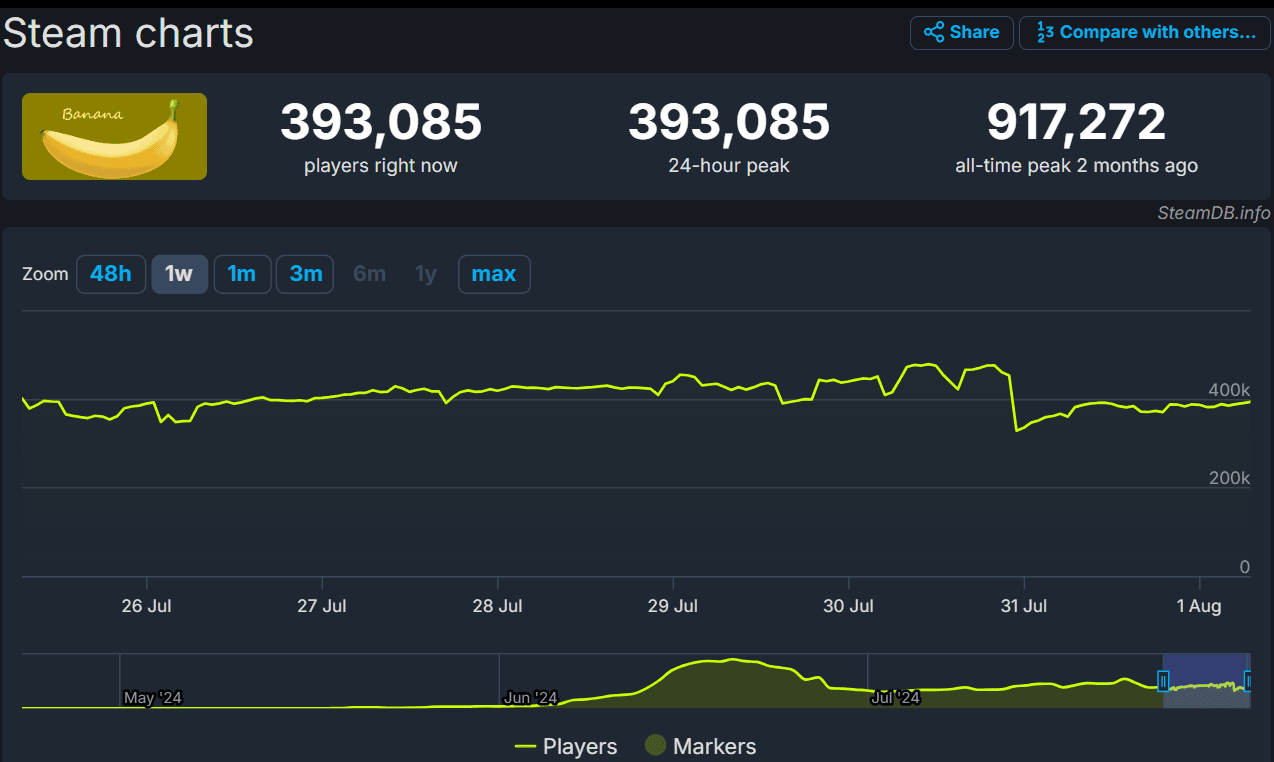The image size is (1274, 762).
Task: Toggle the Players series in legend
Action: point(566,746)
